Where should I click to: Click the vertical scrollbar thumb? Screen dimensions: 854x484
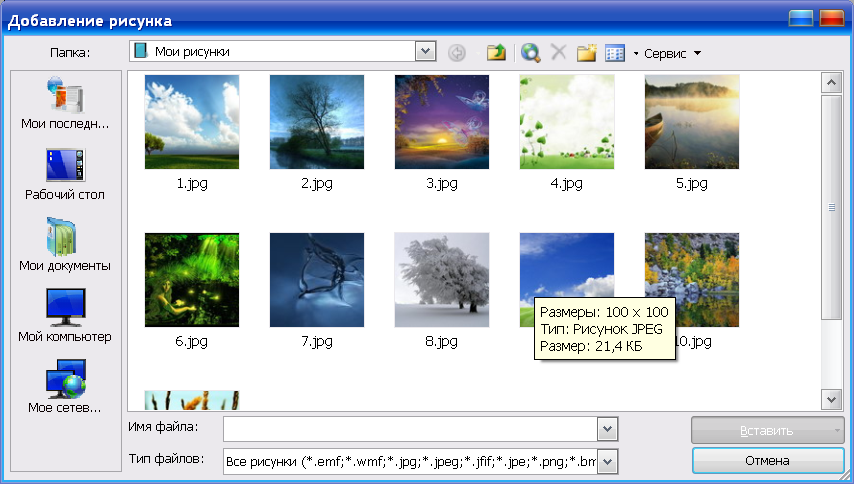pyautogui.click(x=831, y=207)
